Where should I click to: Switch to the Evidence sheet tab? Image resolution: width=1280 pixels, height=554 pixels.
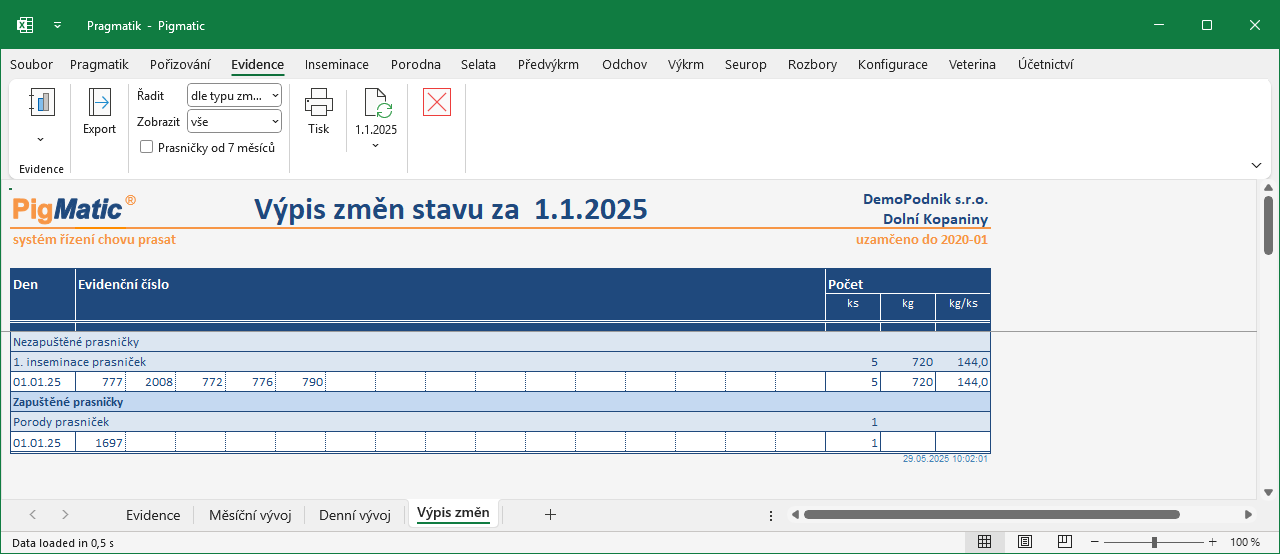click(x=153, y=515)
